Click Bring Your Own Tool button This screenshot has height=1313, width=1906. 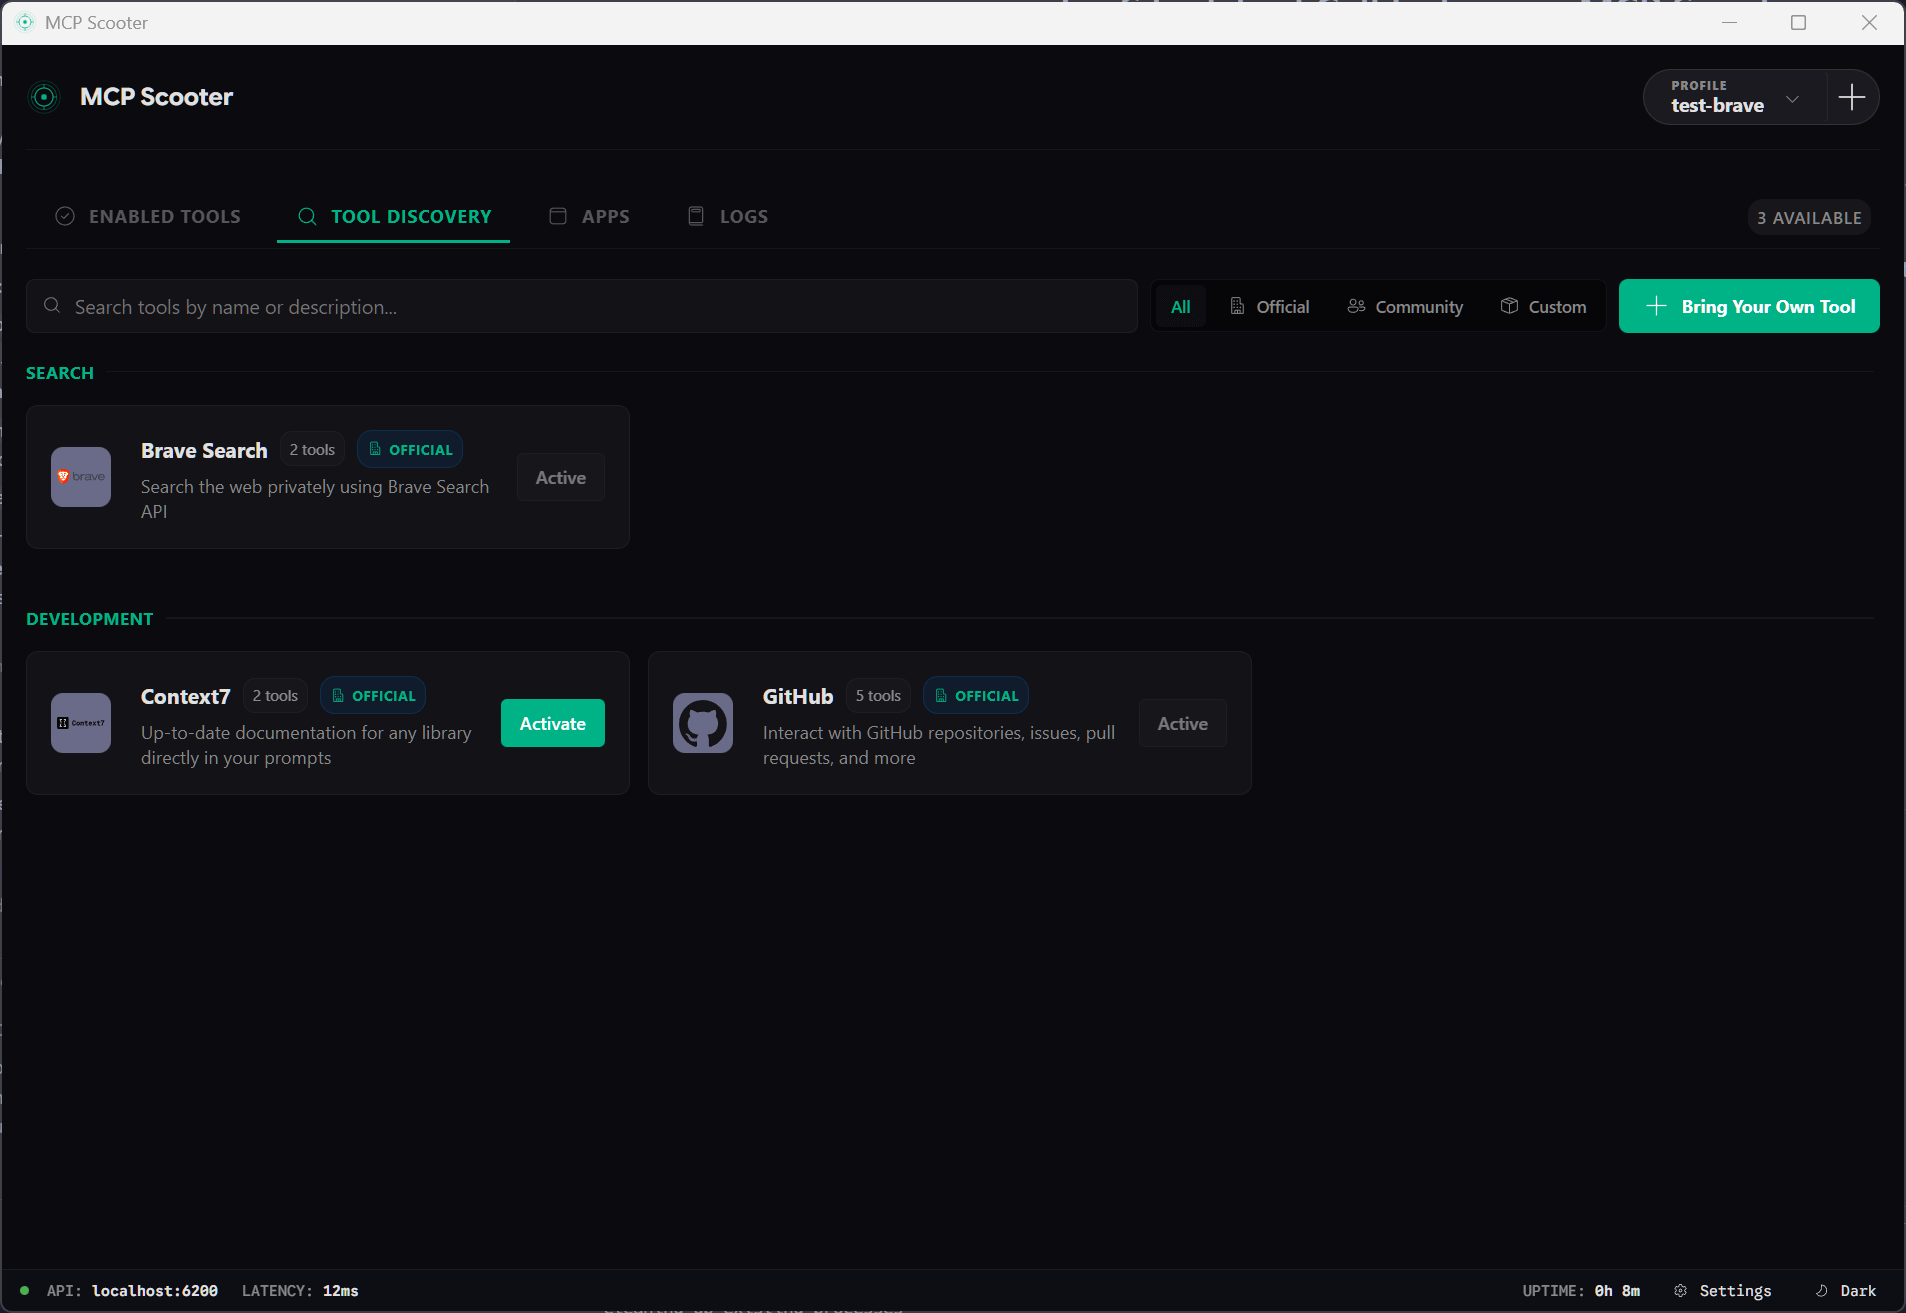click(x=1749, y=306)
